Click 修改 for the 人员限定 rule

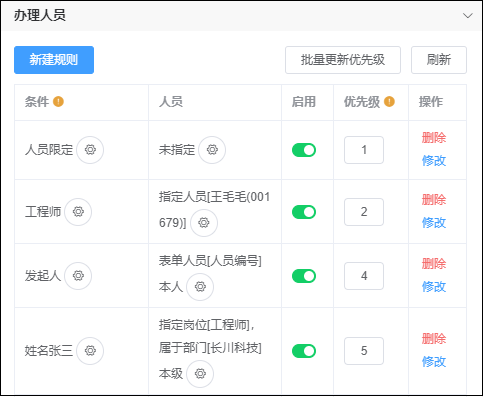pyautogui.click(x=434, y=161)
